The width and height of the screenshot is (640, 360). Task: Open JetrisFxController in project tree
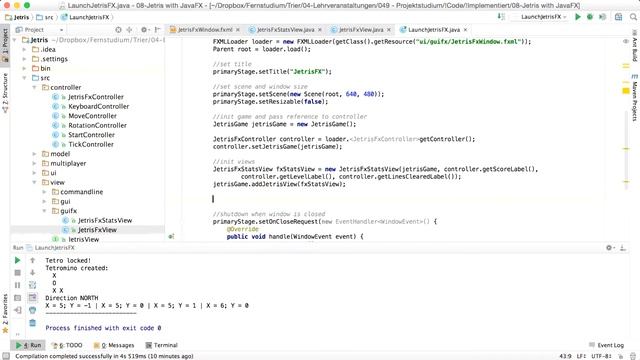click(96, 97)
